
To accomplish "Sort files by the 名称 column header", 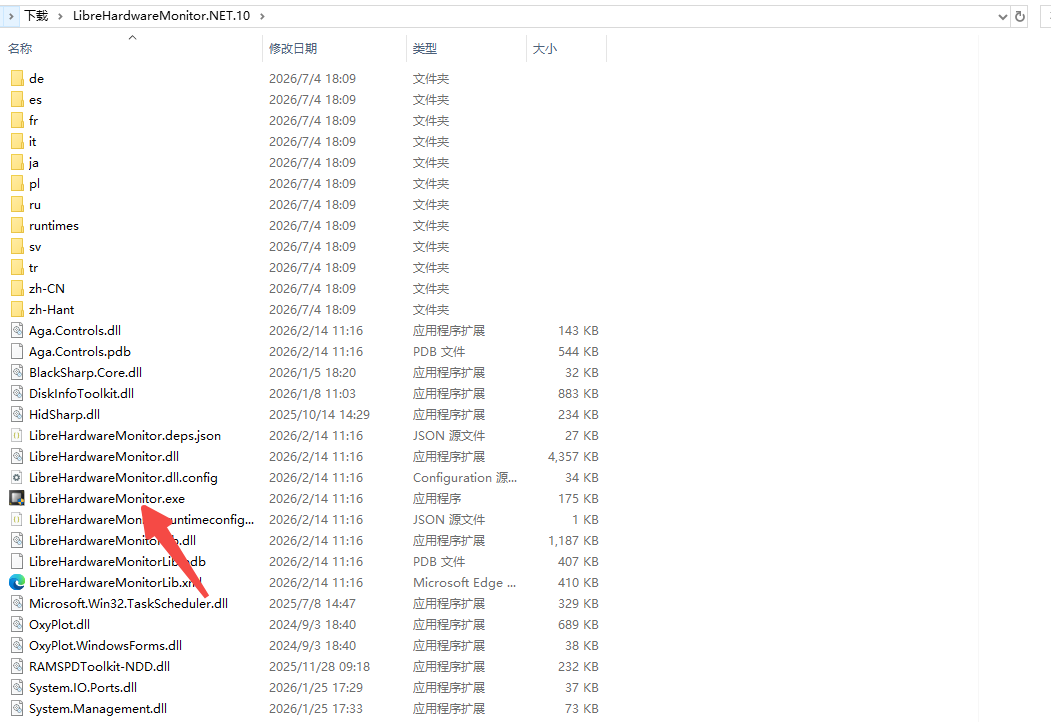I will coord(20,48).
